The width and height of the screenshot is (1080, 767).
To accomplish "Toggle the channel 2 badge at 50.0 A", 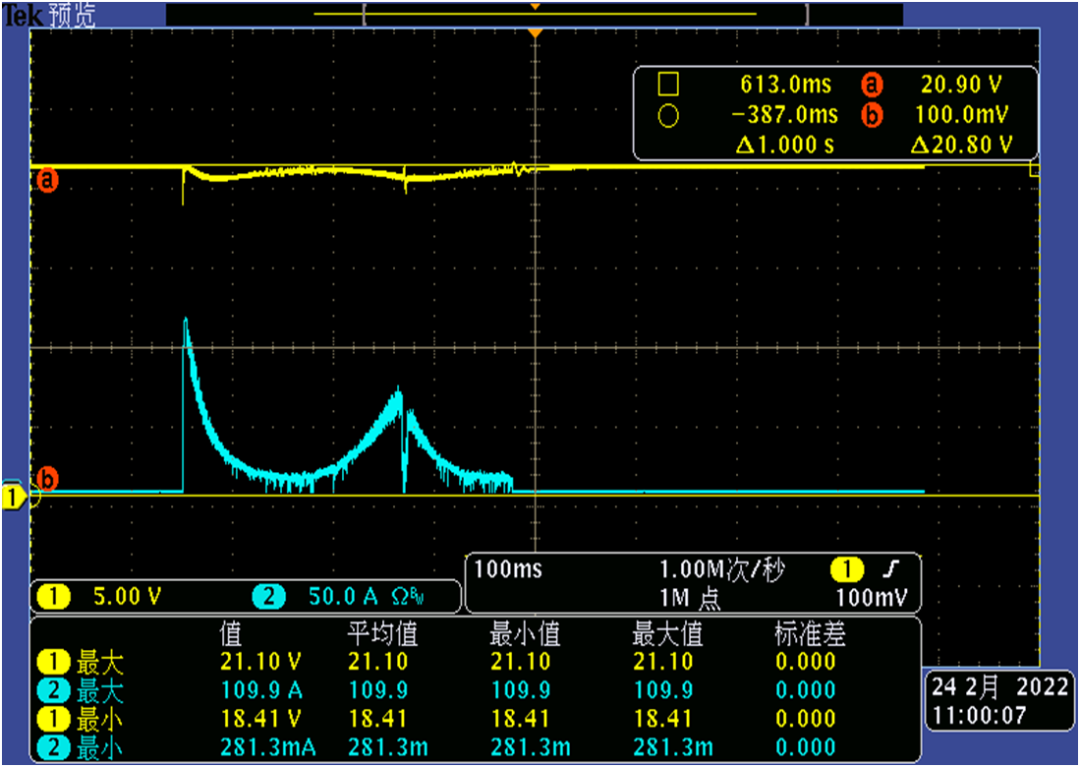I will click(268, 598).
